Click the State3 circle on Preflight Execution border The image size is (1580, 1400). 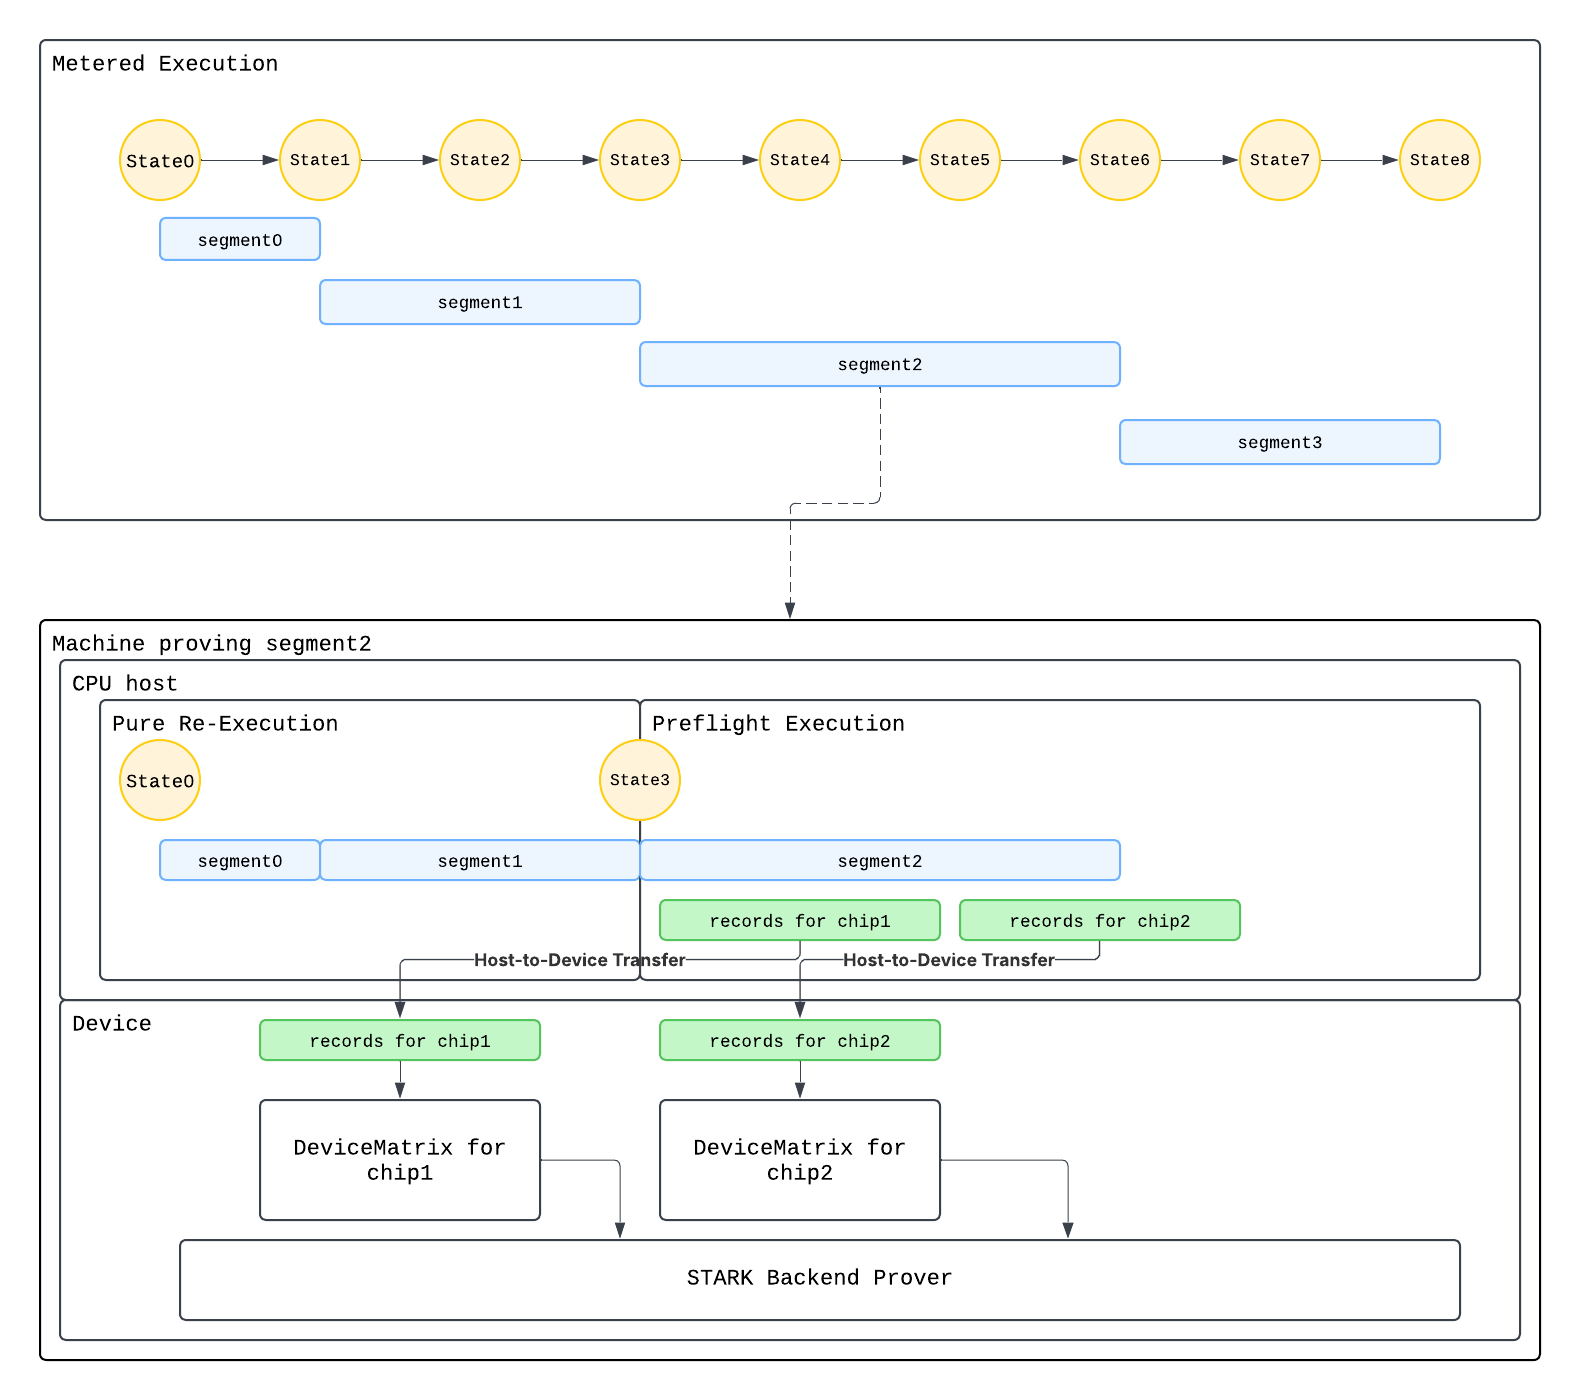tap(640, 780)
